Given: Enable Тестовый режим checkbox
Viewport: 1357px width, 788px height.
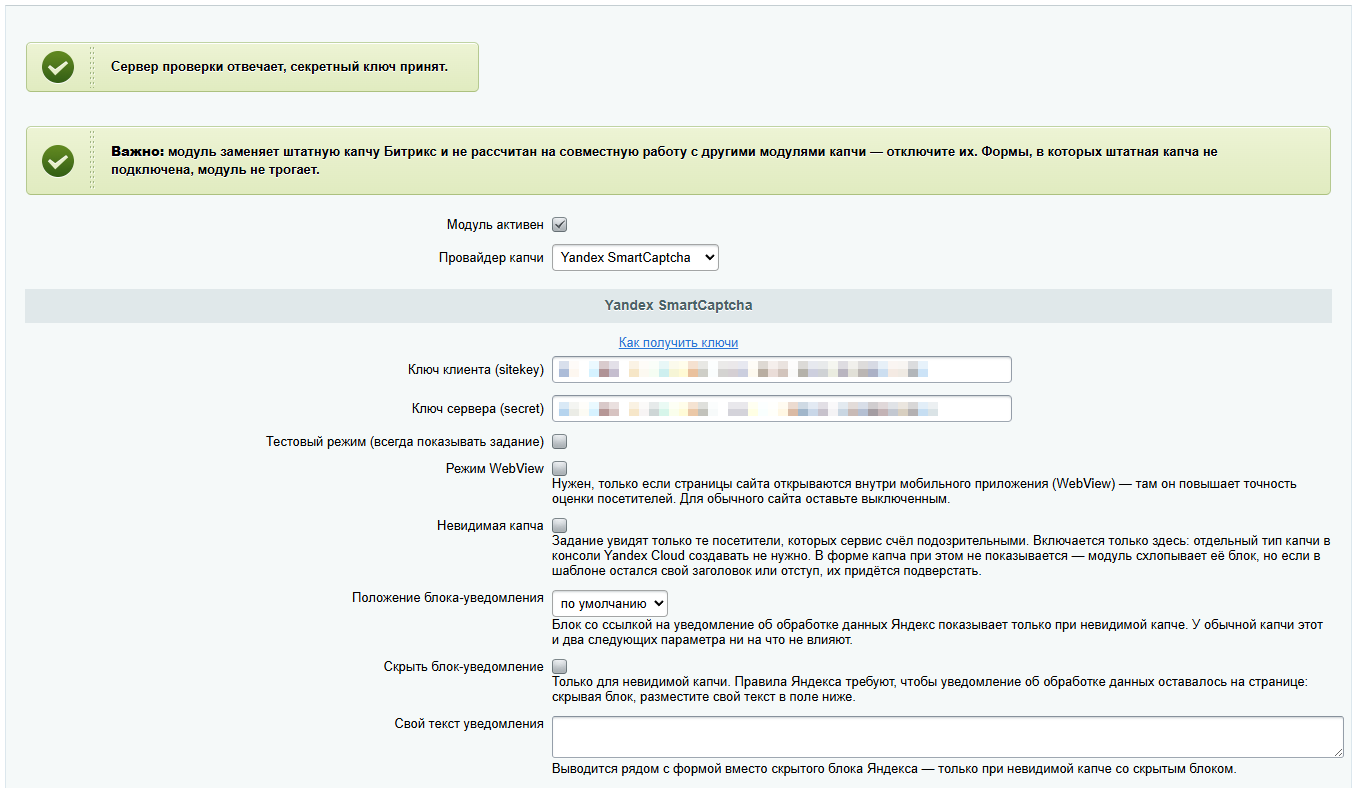Looking at the screenshot, I should [x=560, y=441].
